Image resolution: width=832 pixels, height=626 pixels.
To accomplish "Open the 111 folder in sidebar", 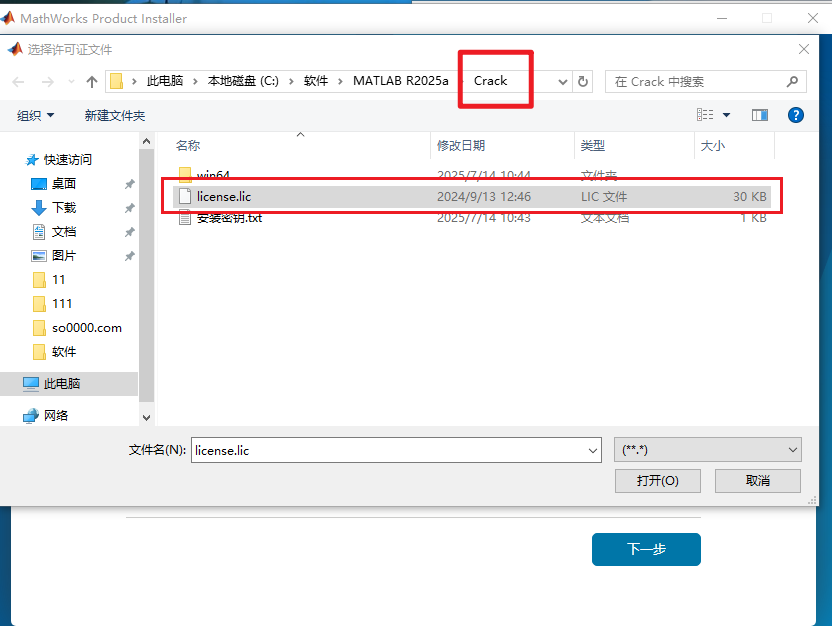I will point(62,303).
